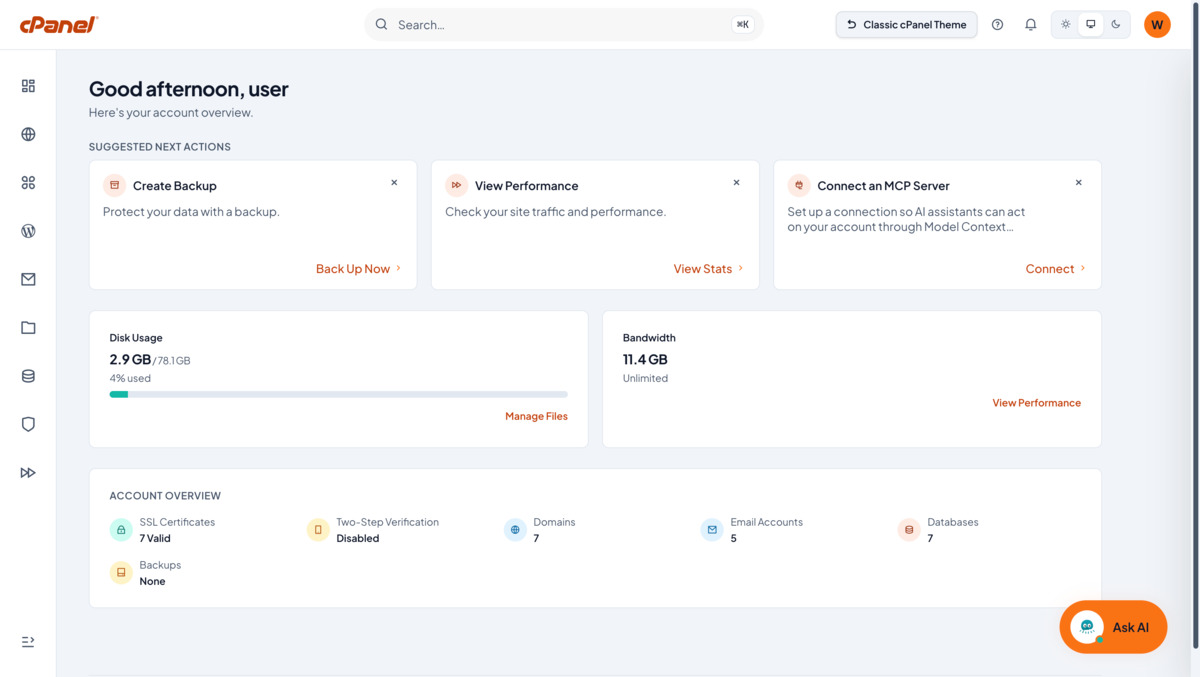Click the Create Backup card icon
The height and width of the screenshot is (677, 1200).
pos(115,185)
